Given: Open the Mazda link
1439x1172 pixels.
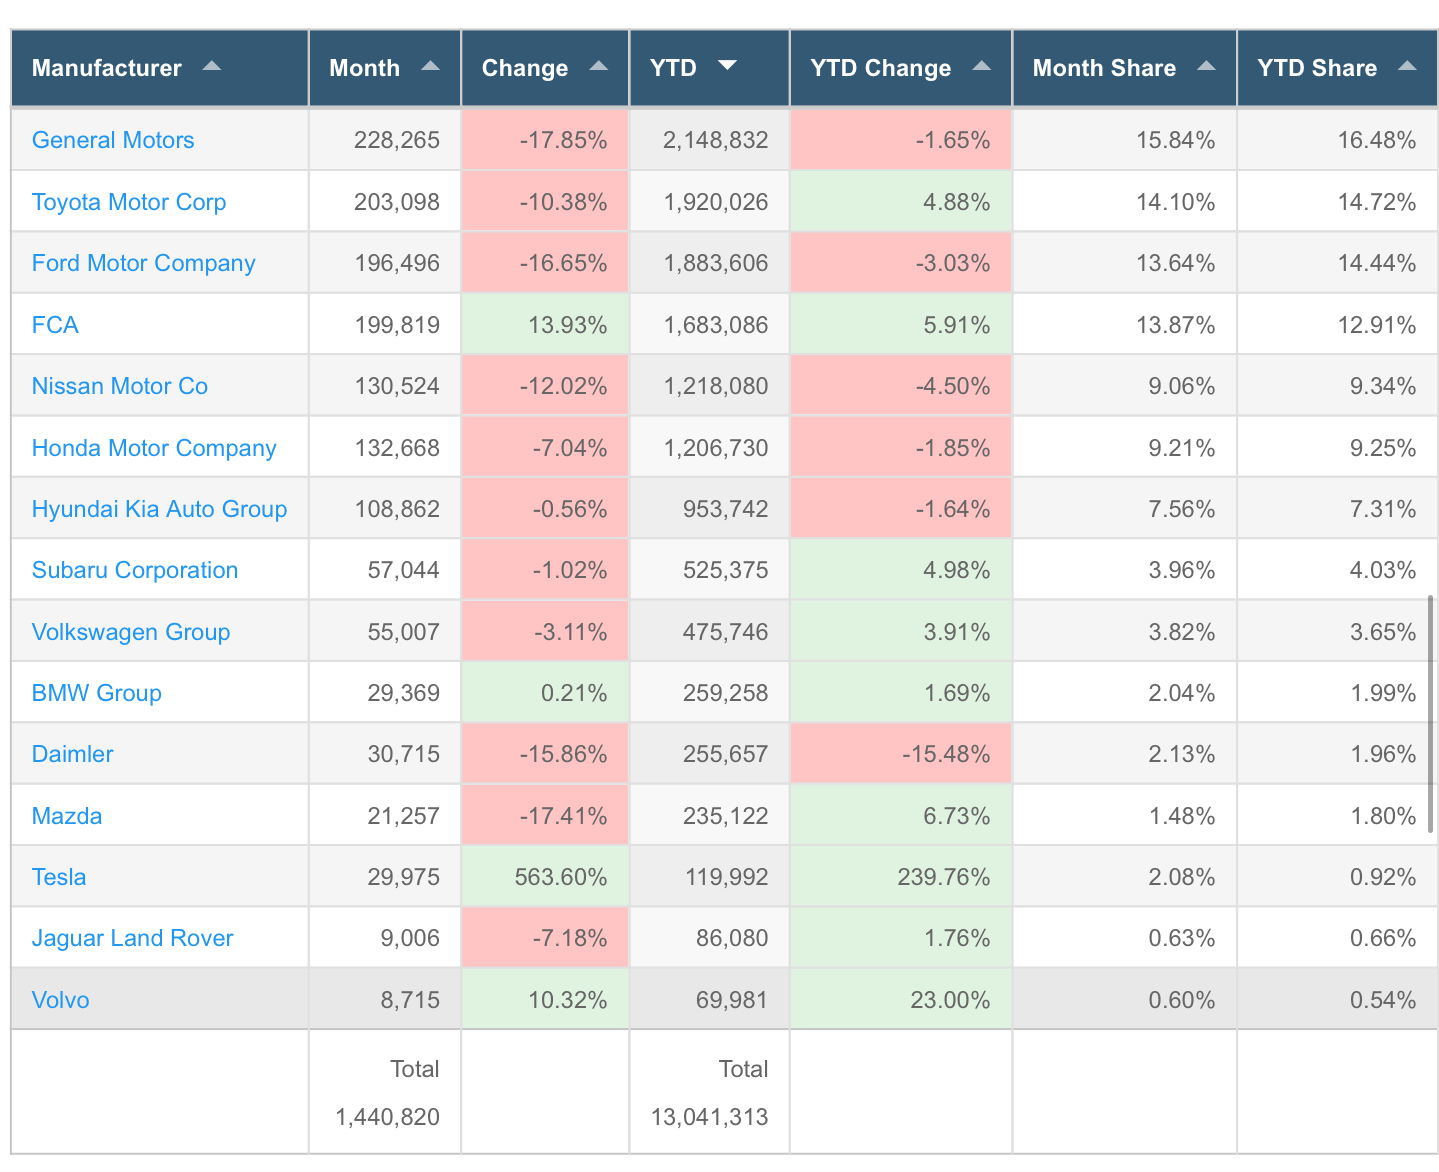Looking at the screenshot, I should [67, 816].
